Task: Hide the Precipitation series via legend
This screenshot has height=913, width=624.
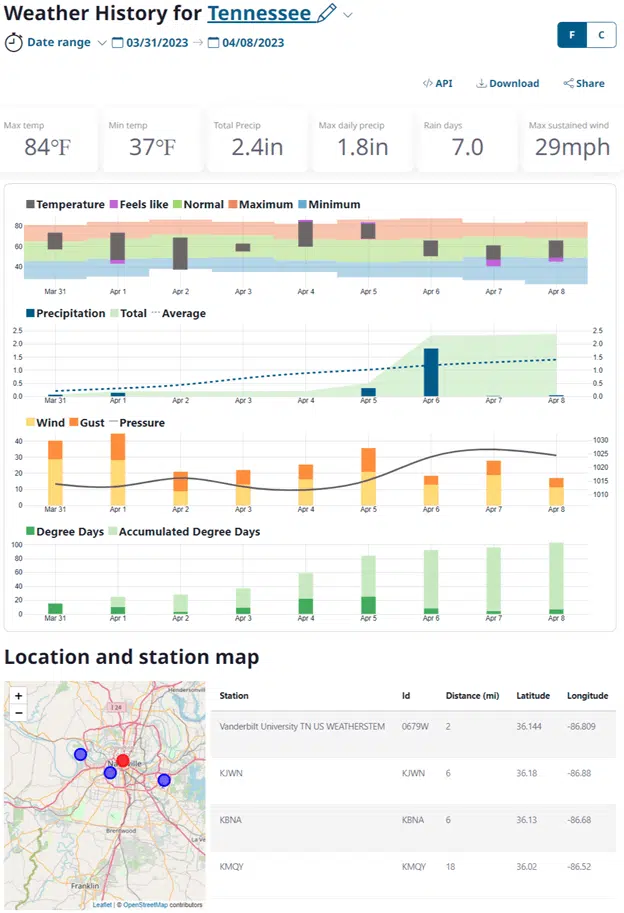Action: (65, 313)
